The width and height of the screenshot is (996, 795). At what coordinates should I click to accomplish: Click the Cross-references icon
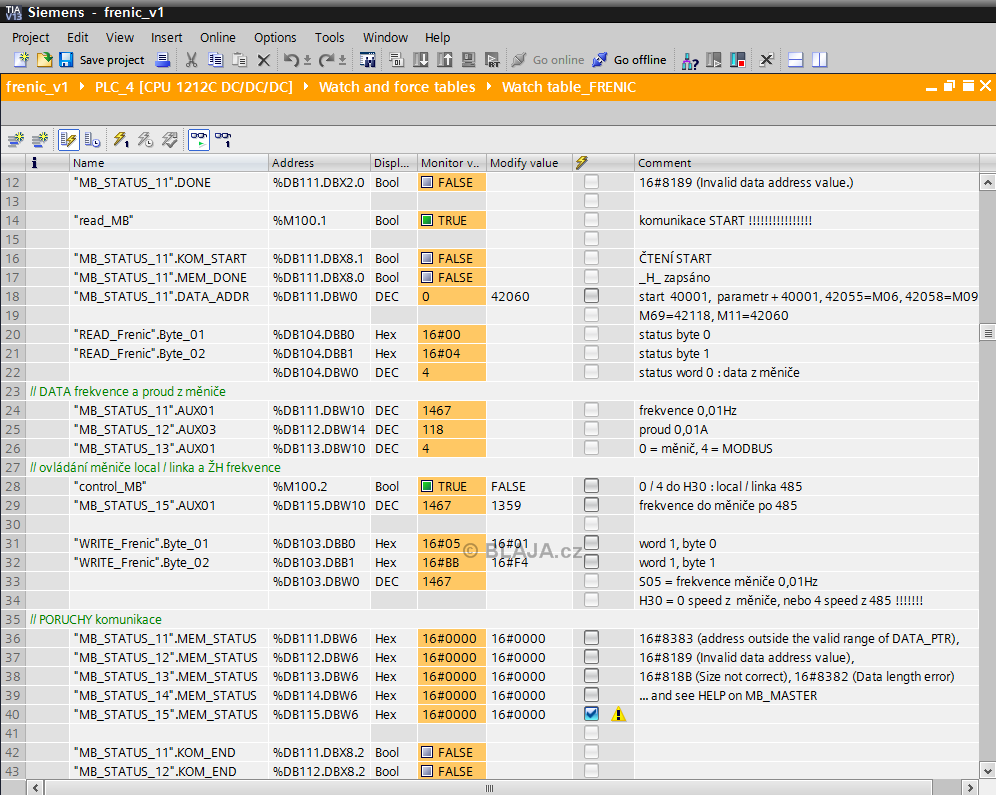point(766,60)
